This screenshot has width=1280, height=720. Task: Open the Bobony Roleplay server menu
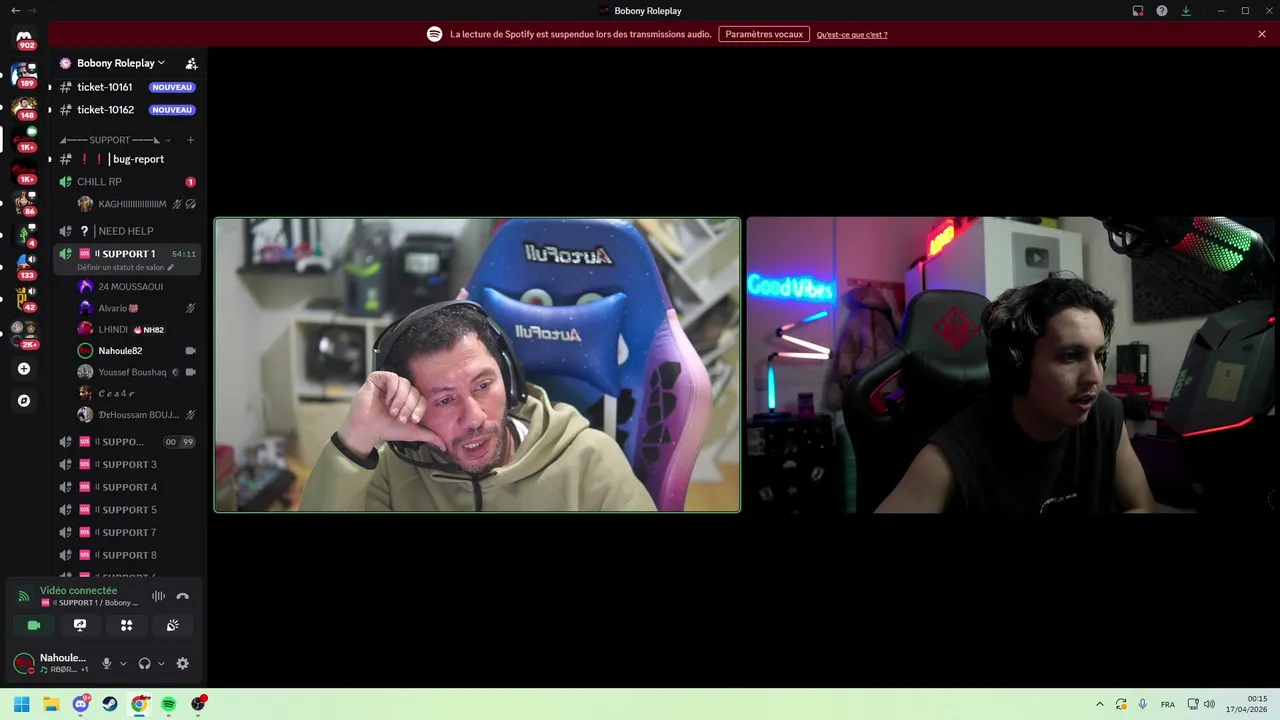tap(121, 63)
